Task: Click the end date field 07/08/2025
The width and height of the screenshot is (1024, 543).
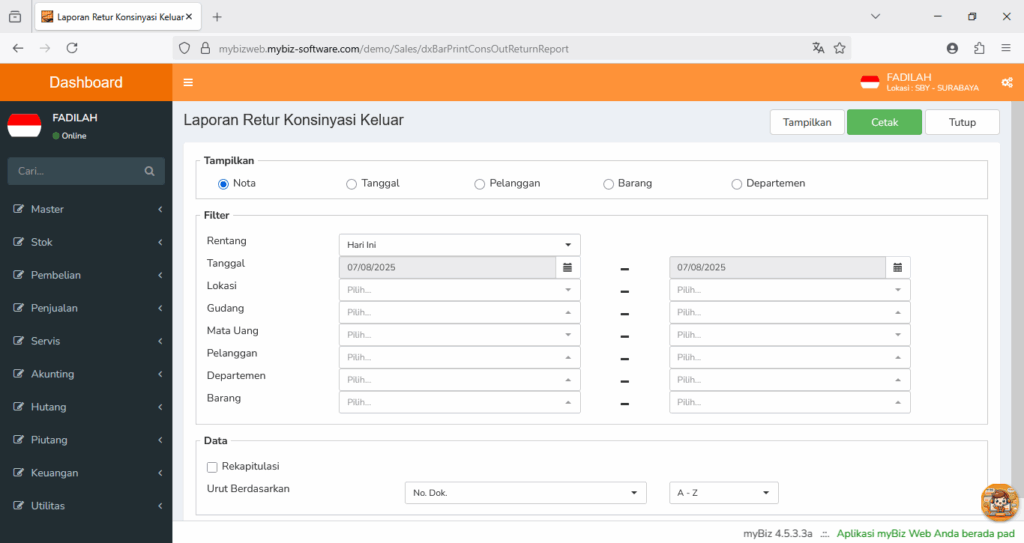Action: coord(777,267)
